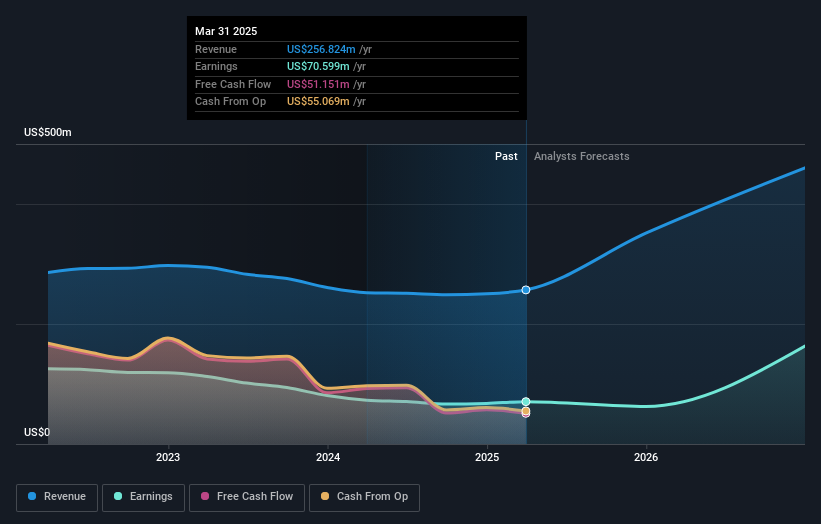Click the Cash From Op label in tooltip
Screen dimensions: 821x524
[x=230, y=102]
